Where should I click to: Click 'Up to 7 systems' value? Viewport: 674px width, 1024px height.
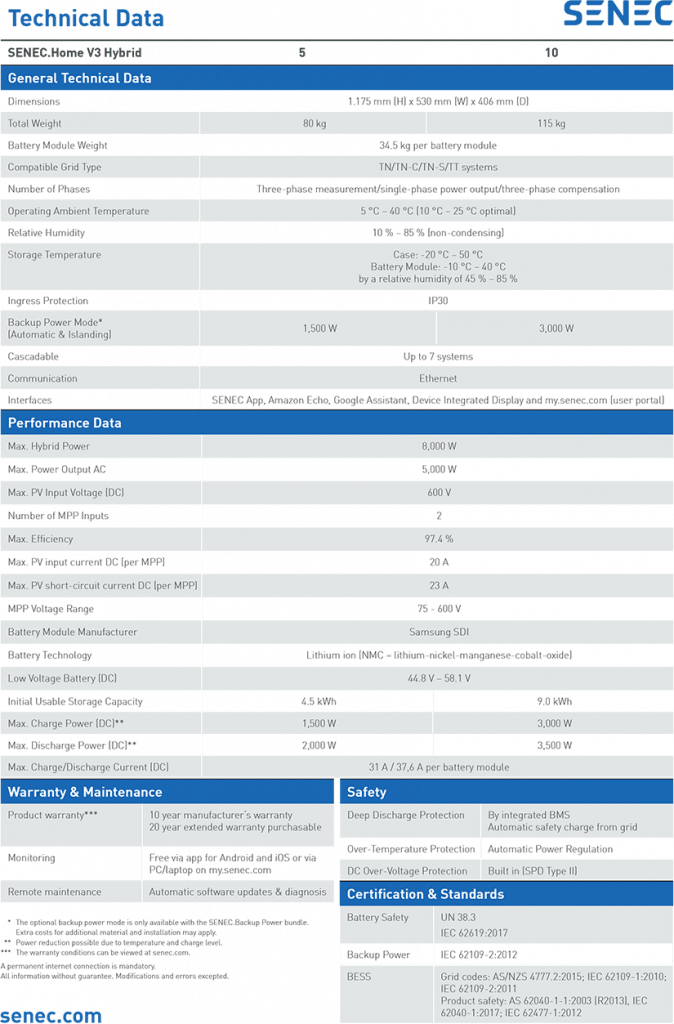(438, 357)
